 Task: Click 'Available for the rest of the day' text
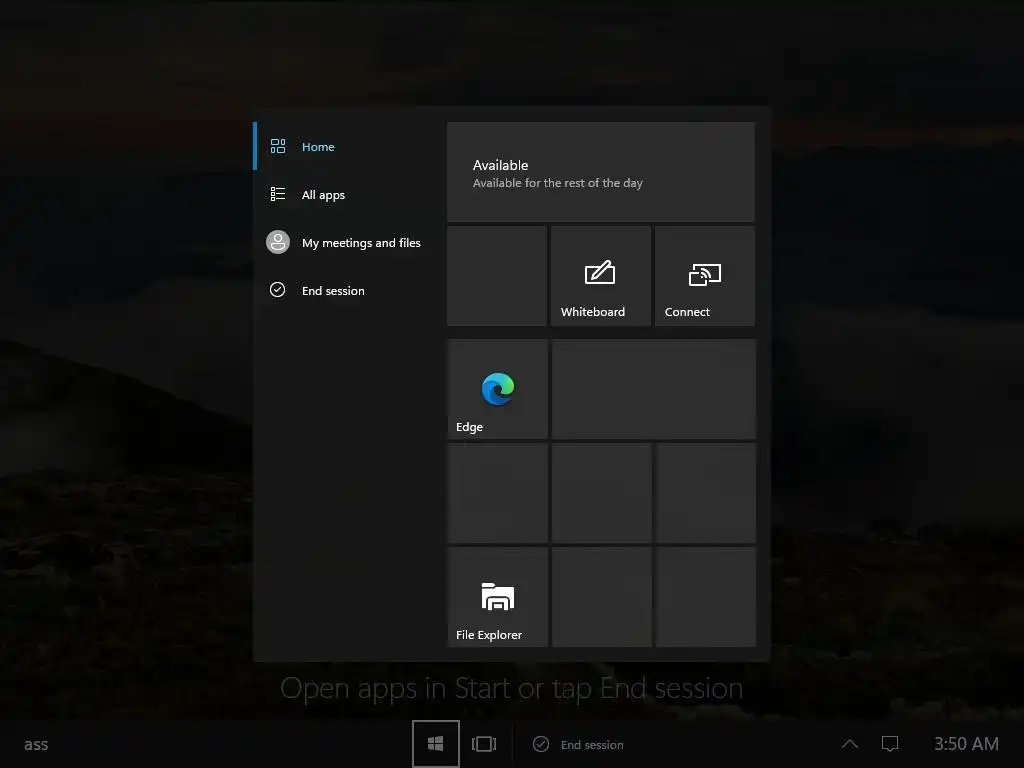pos(558,183)
